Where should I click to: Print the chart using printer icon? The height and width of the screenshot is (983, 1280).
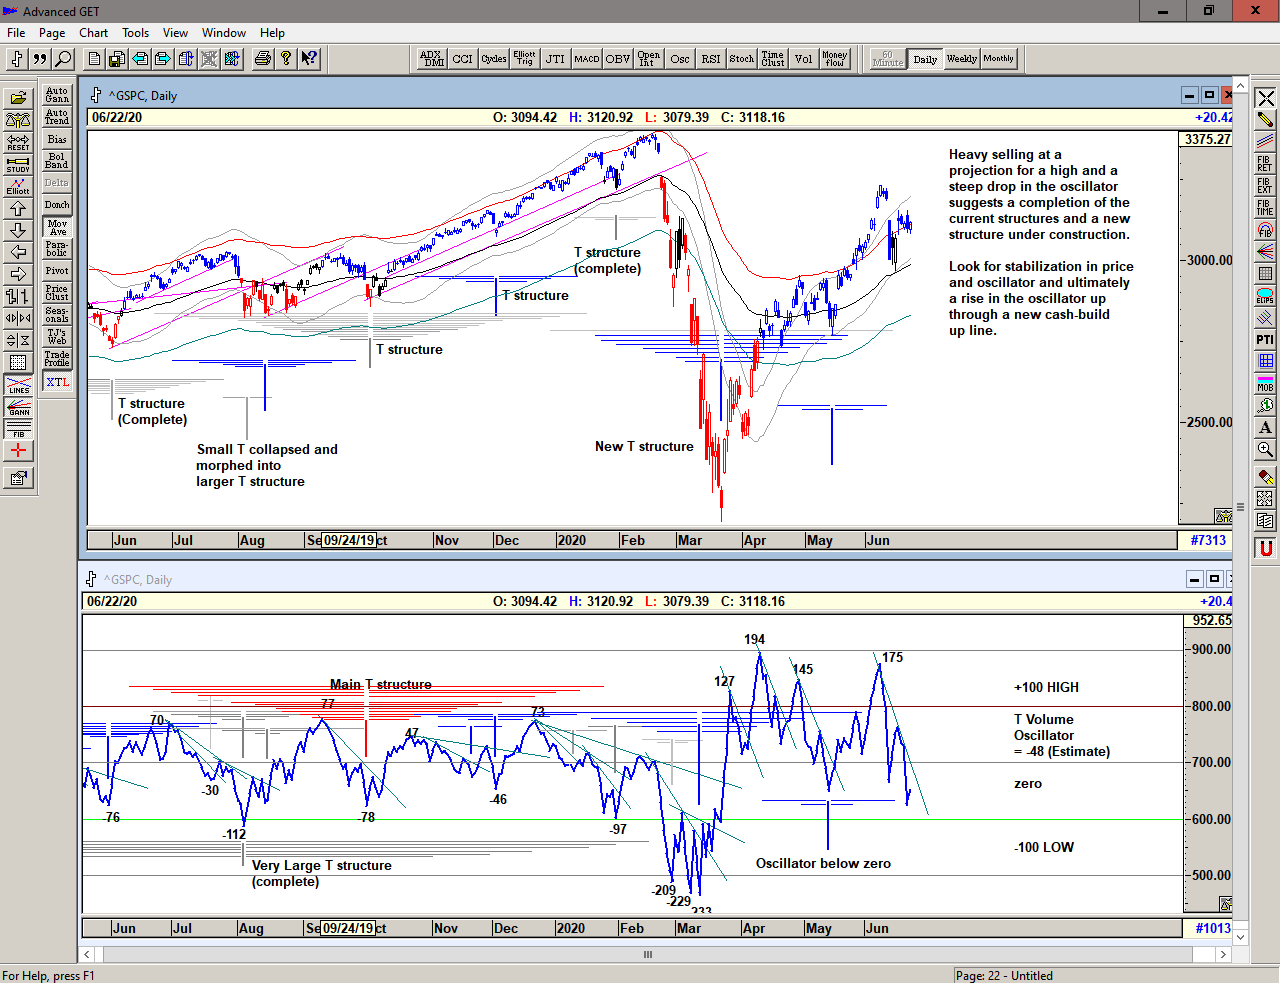pos(262,59)
